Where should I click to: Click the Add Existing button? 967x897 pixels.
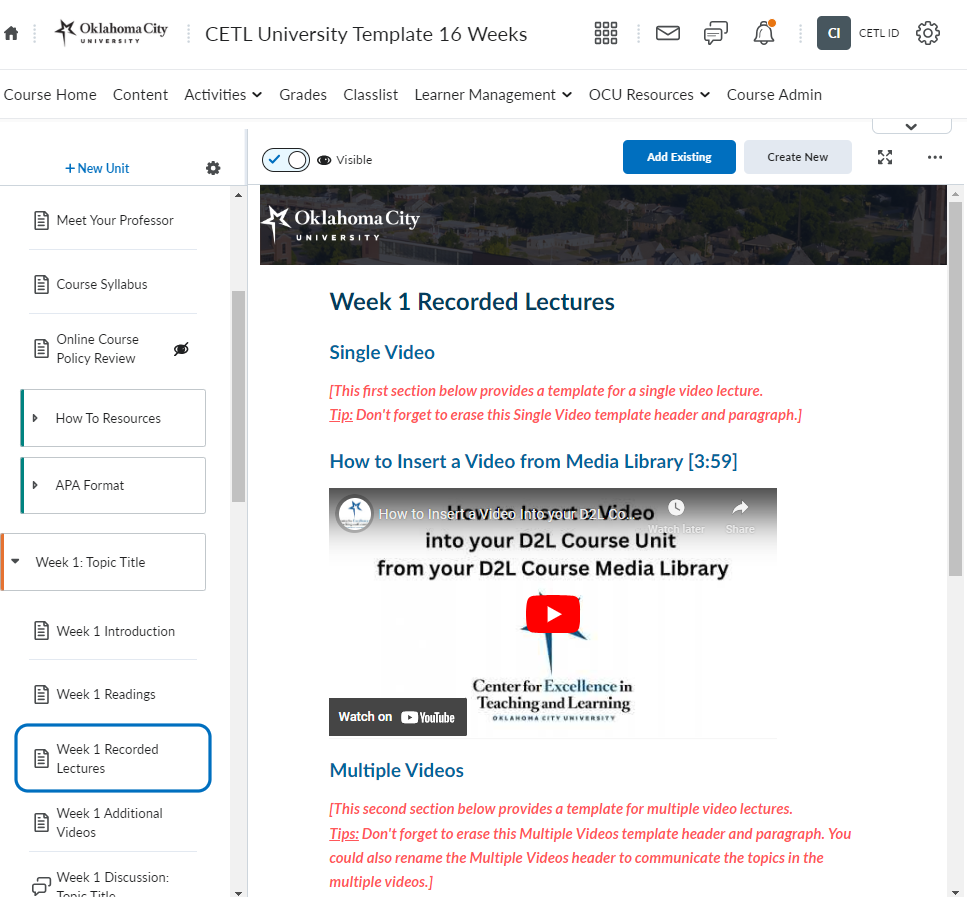(679, 157)
